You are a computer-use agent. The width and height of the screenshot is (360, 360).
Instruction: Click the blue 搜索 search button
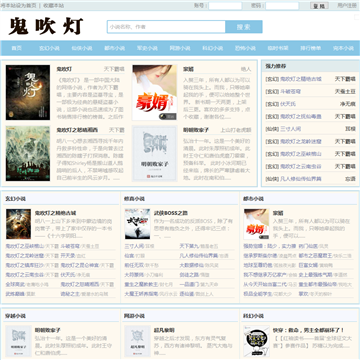pos(244,27)
